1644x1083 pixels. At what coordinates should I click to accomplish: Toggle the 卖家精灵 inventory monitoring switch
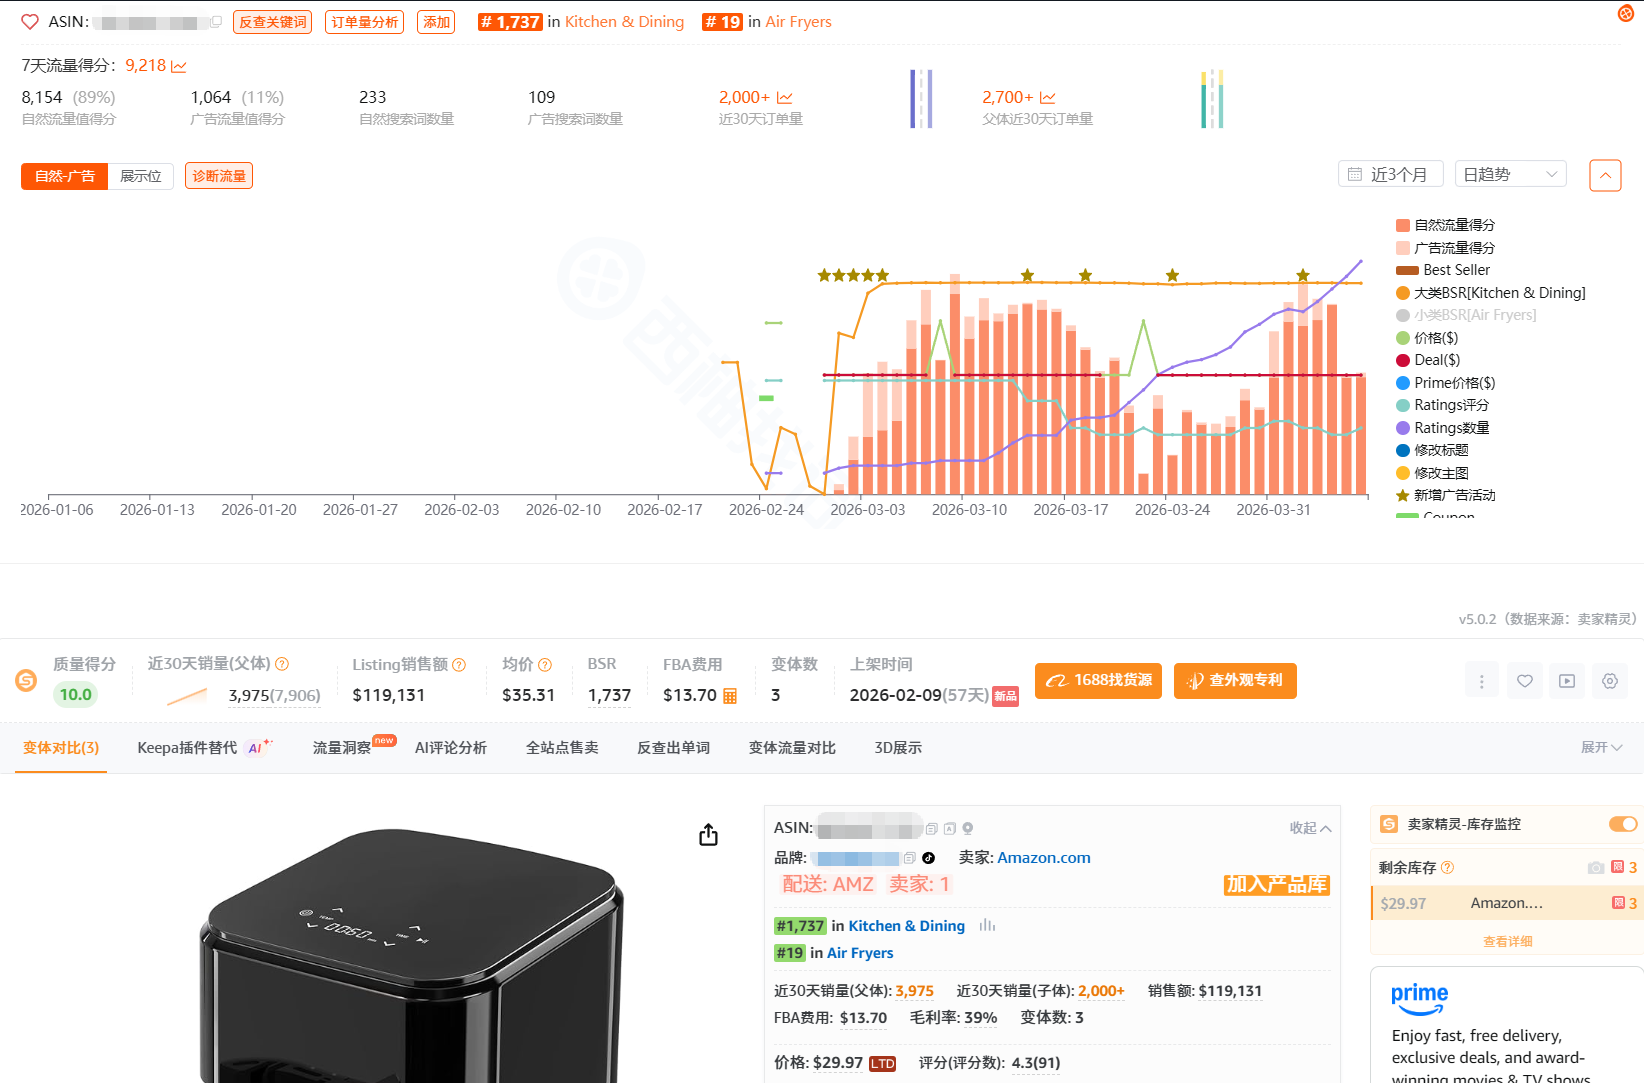1622,824
